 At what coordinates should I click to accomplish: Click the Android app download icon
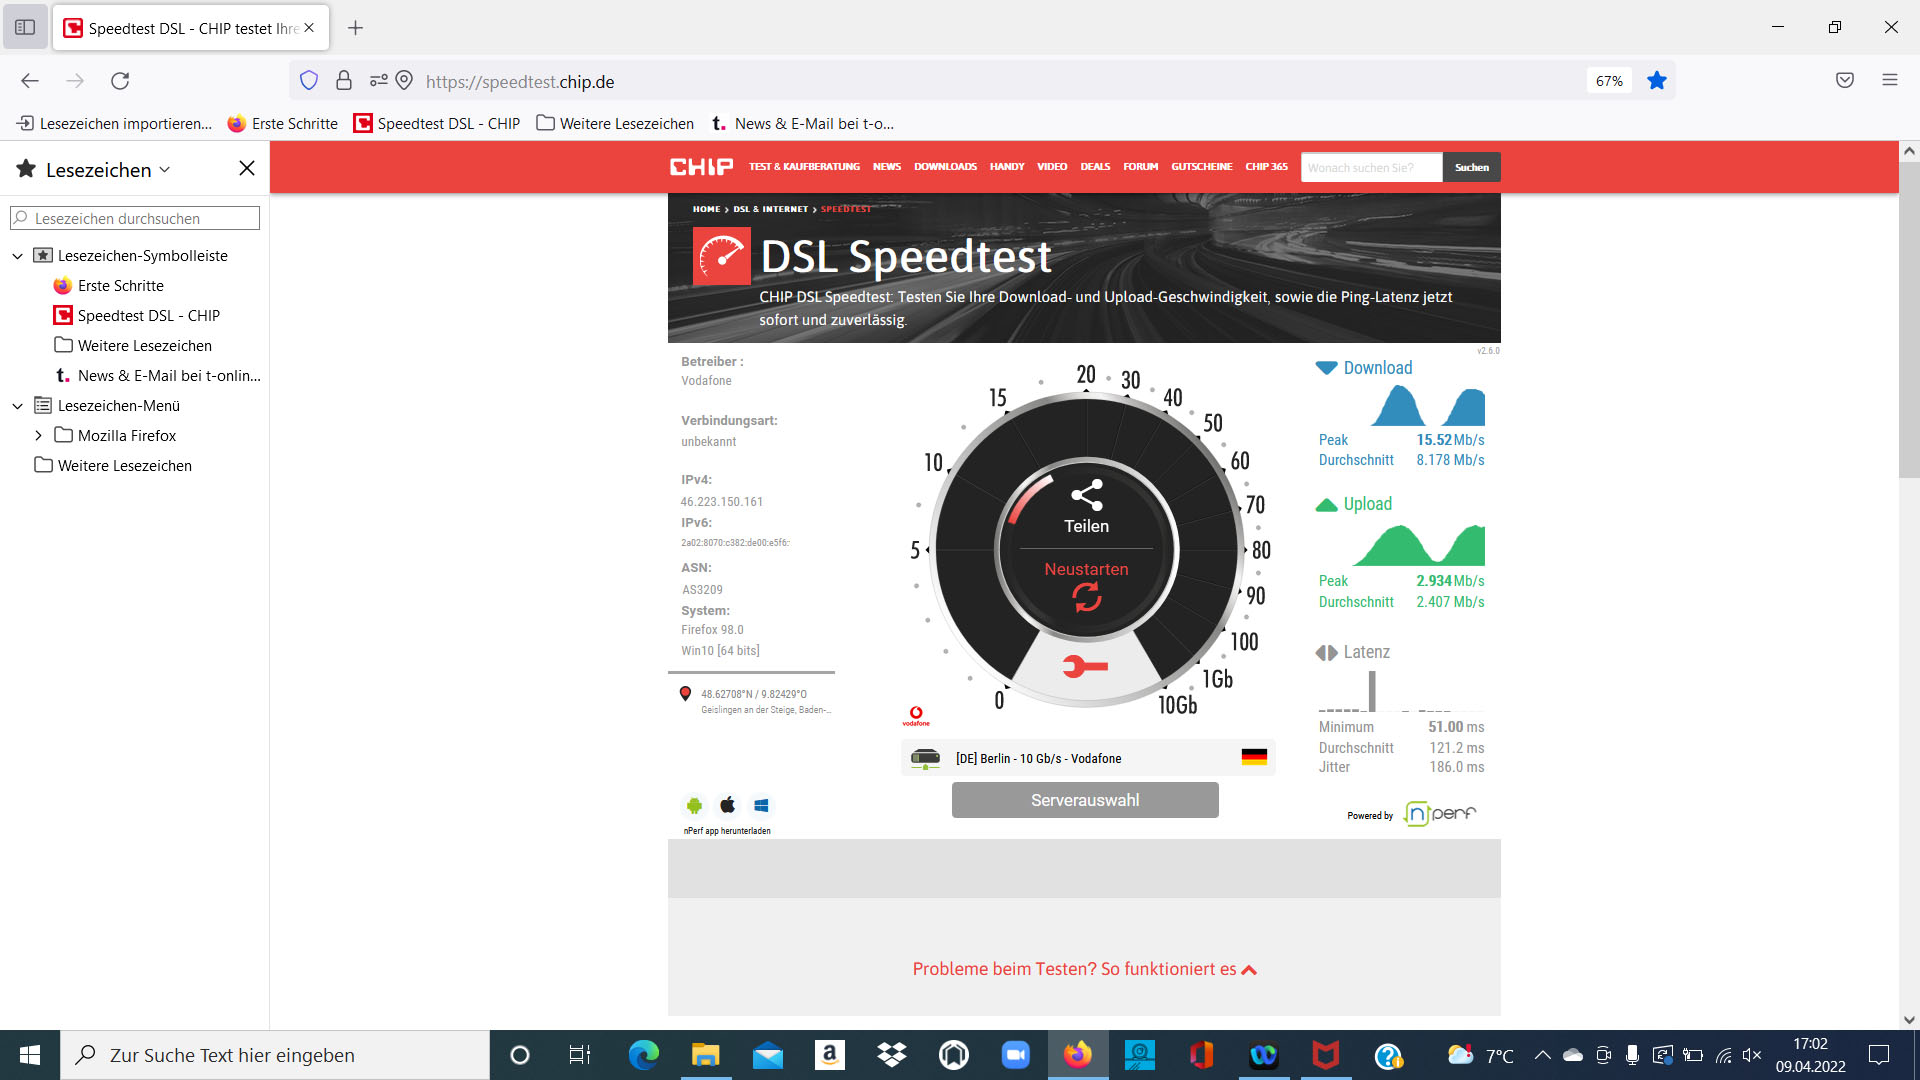click(694, 805)
